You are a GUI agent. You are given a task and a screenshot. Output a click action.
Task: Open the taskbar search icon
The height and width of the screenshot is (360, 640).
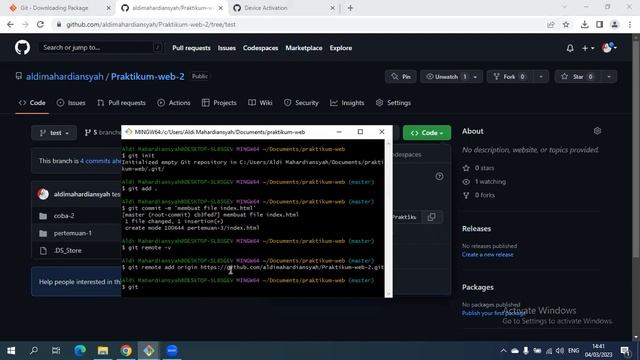coord(34,351)
